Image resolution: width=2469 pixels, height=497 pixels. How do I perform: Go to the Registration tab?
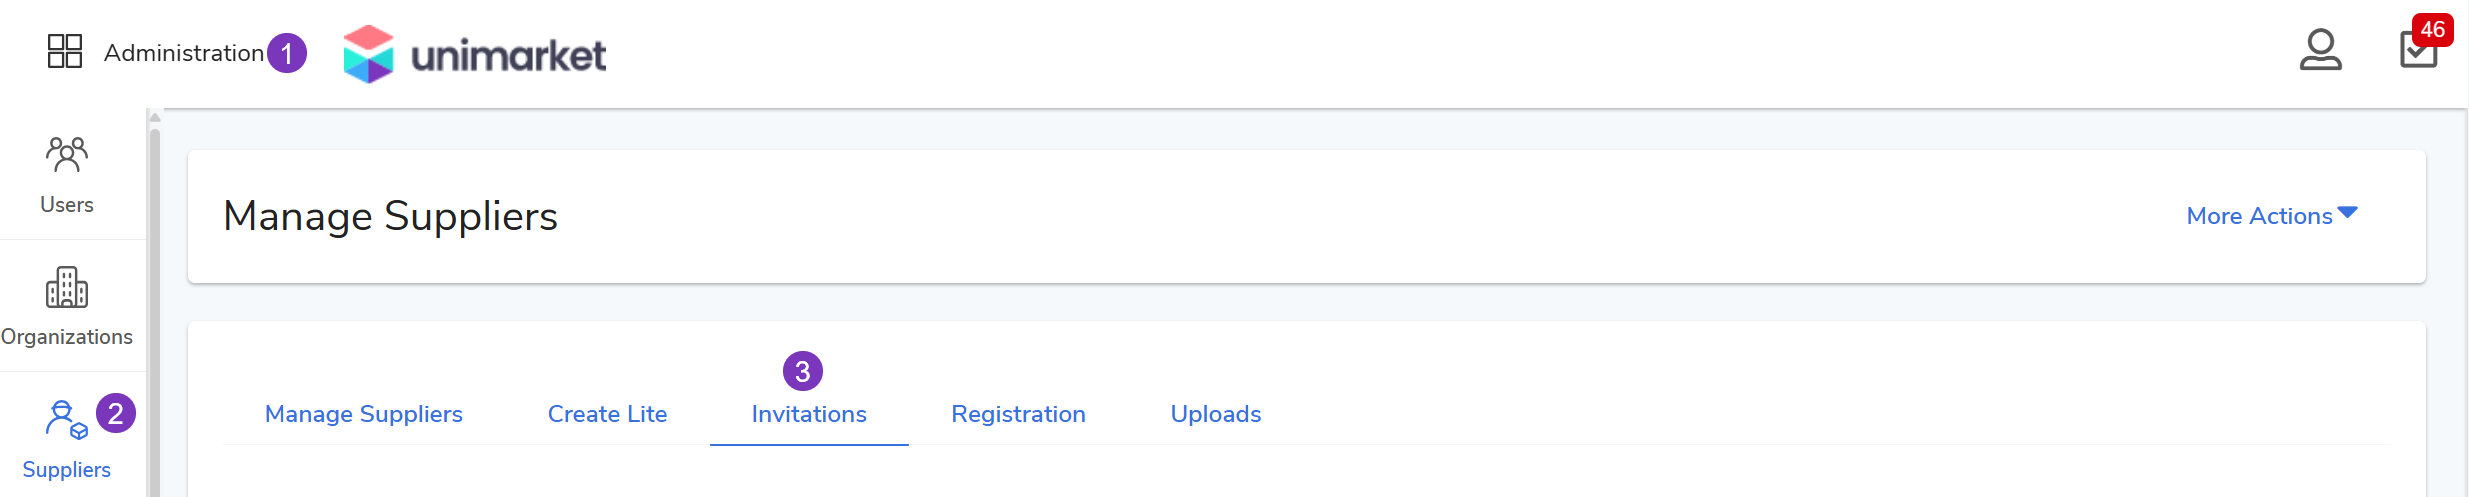tap(1018, 414)
